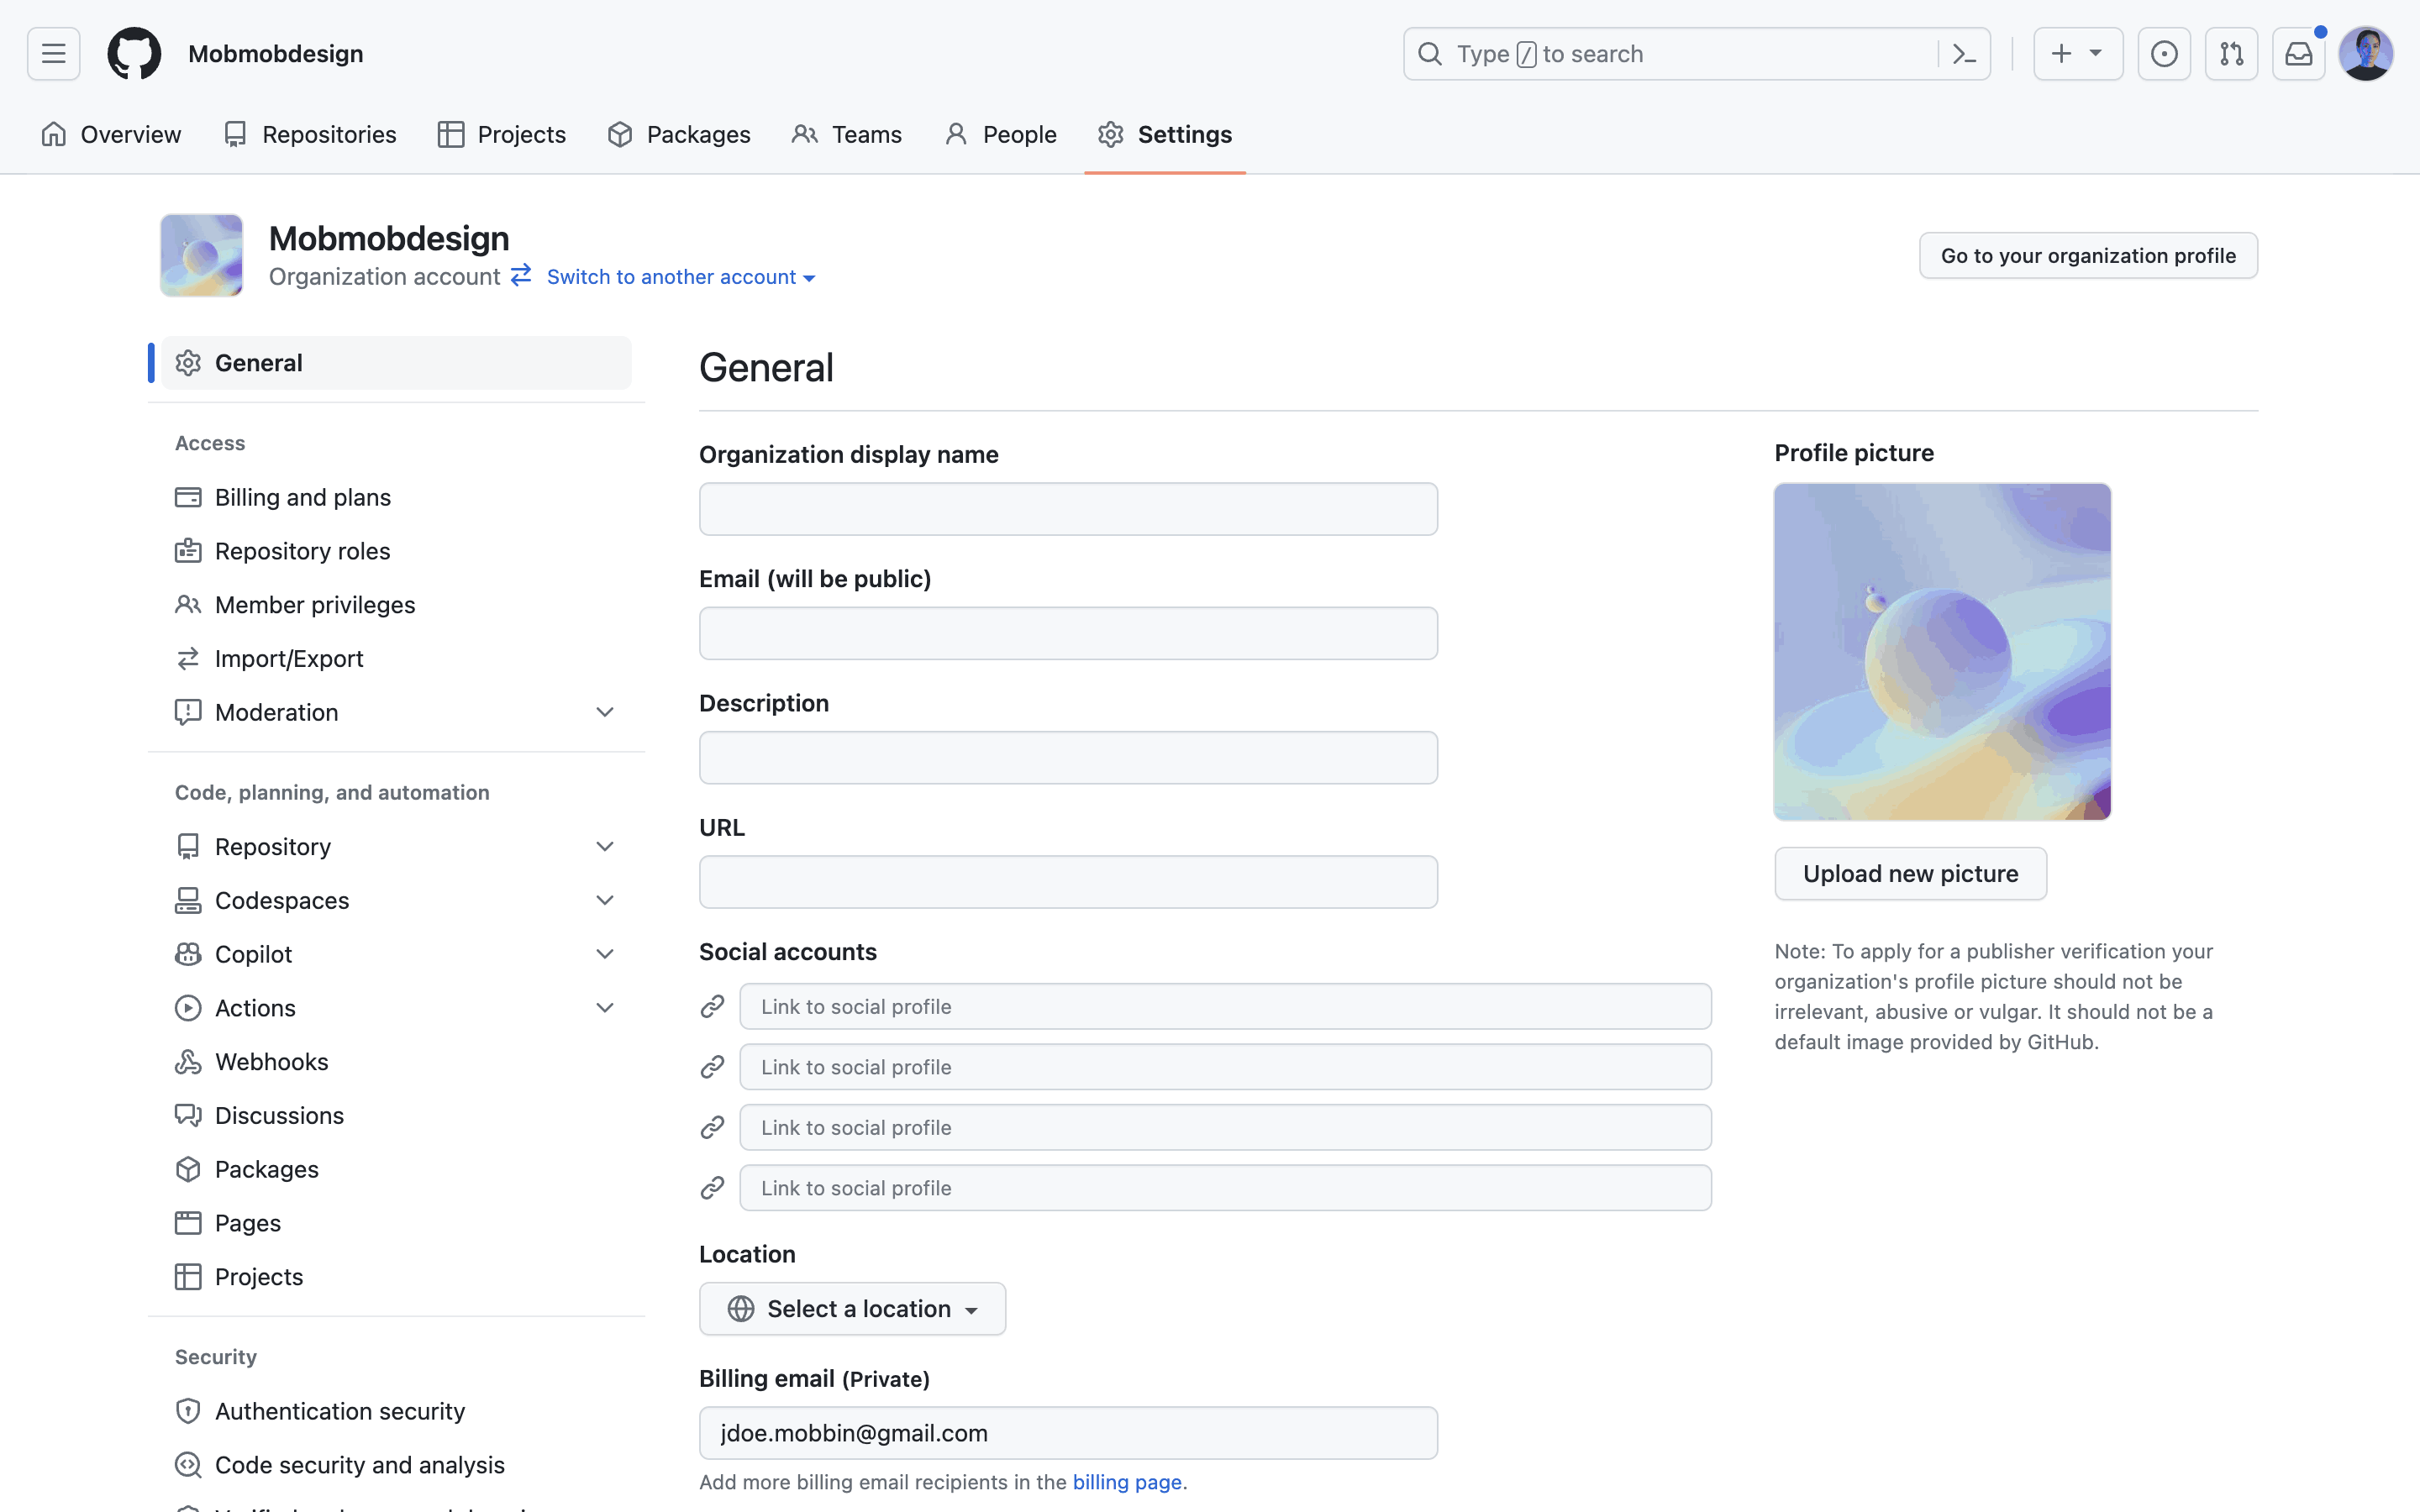Click the Create new plus button
The width and height of the screenshot is (2420, 1512).
coord(2077,54)
